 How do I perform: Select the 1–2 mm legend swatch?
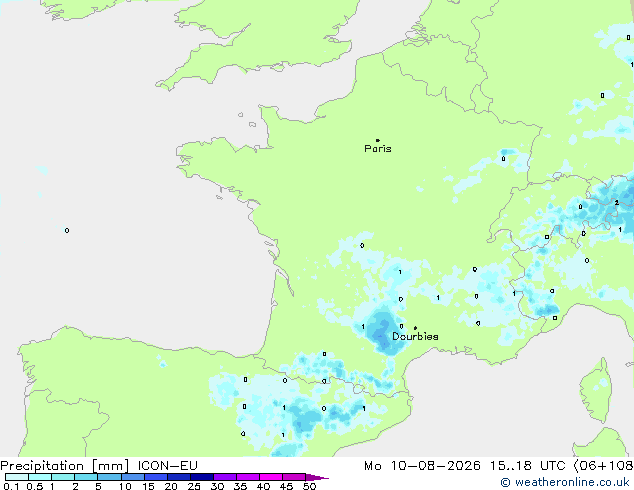[x=63, y=477]
